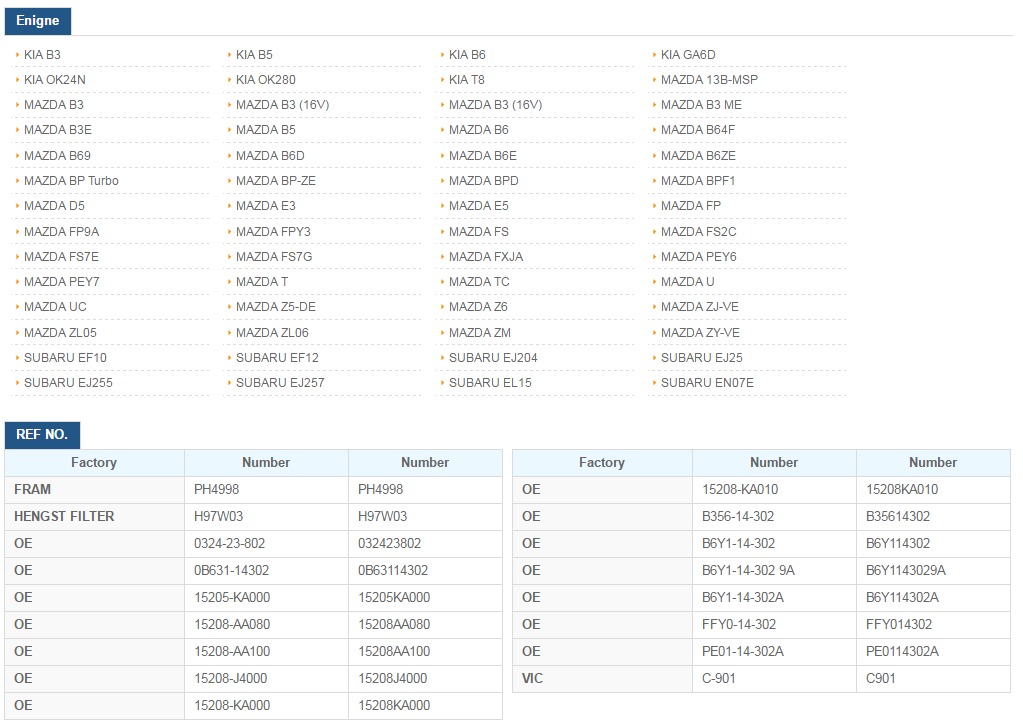
Task: Click reference number B356-14-302
Action: tap(738, 517)
